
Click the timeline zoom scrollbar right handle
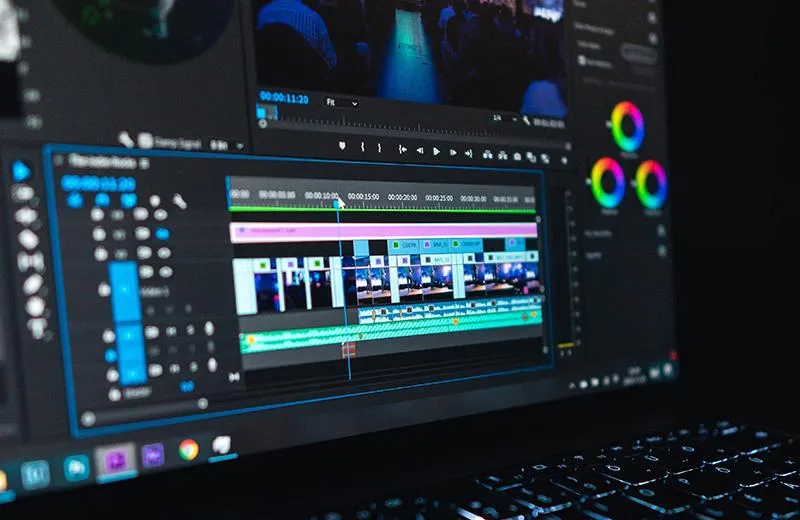[x=203, y=404]
